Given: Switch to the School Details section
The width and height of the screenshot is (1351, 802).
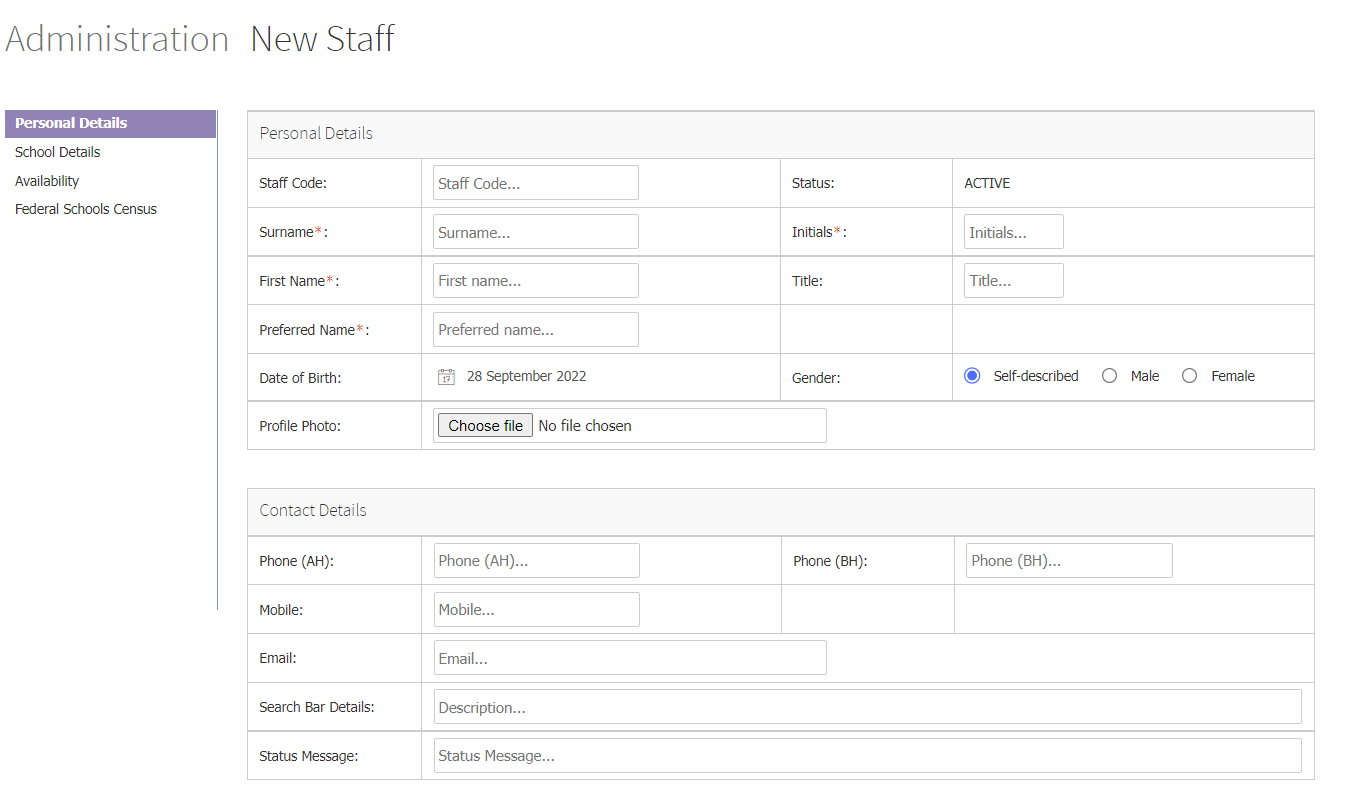Looking at the screenshot, I should tap(57, 151).
